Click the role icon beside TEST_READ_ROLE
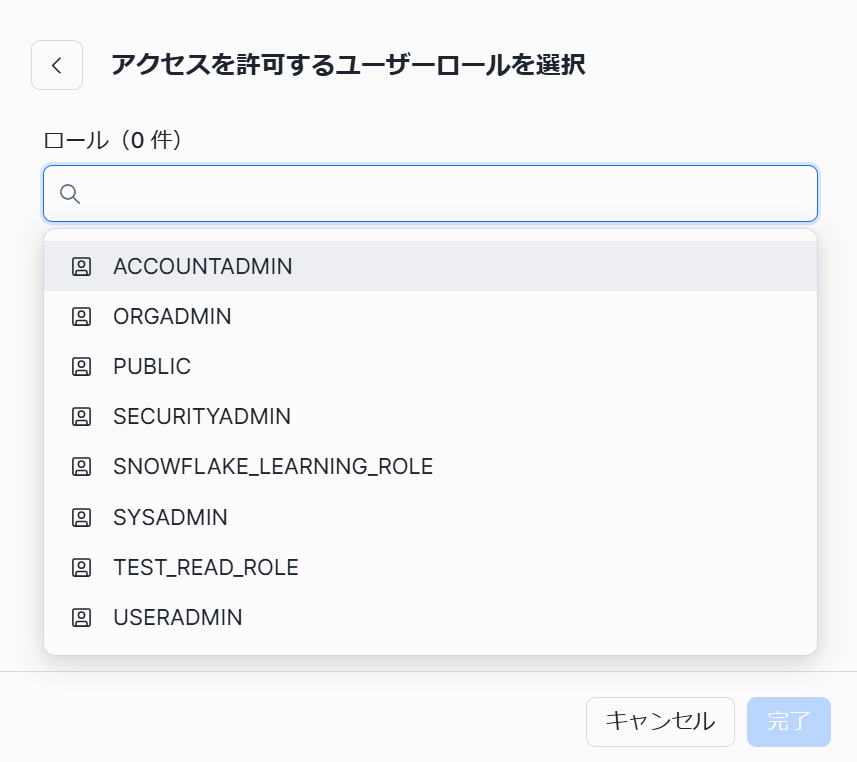Viewport: 857px width, 762px height. 81,567
